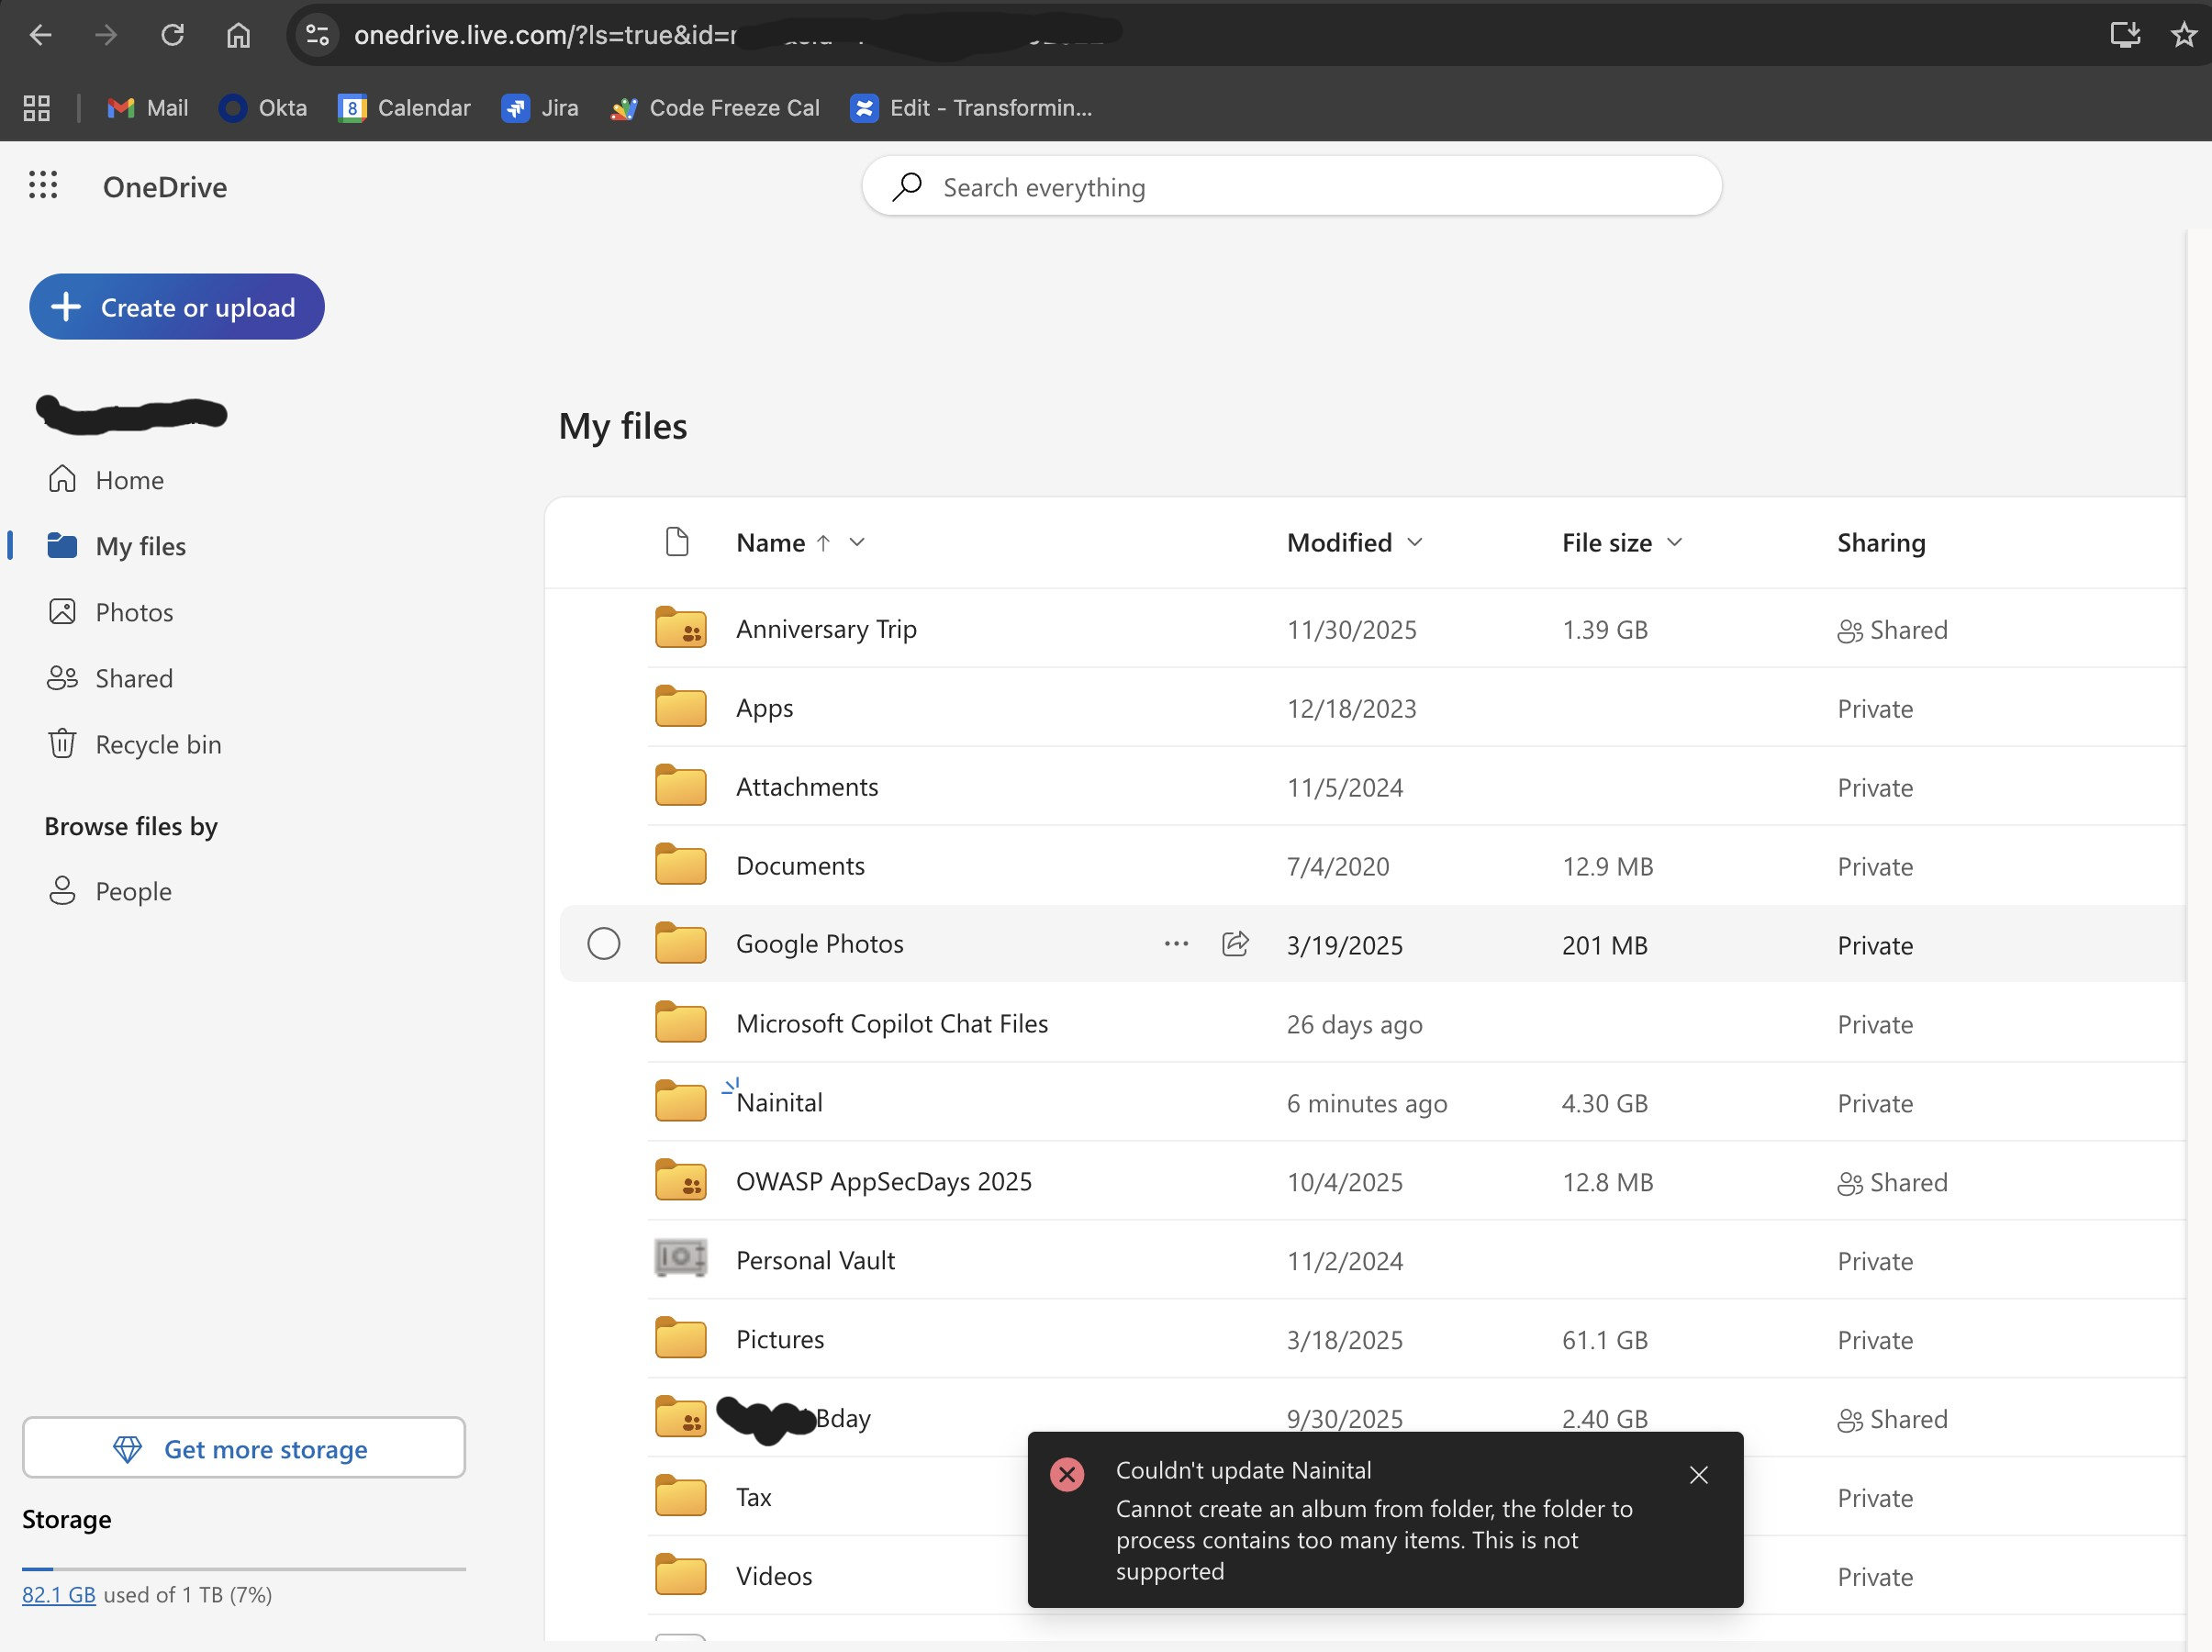The height and width of the screenshot is (1652, 2212).
Task: Click the 4.30 GB file size value
Action: 1605,1103
